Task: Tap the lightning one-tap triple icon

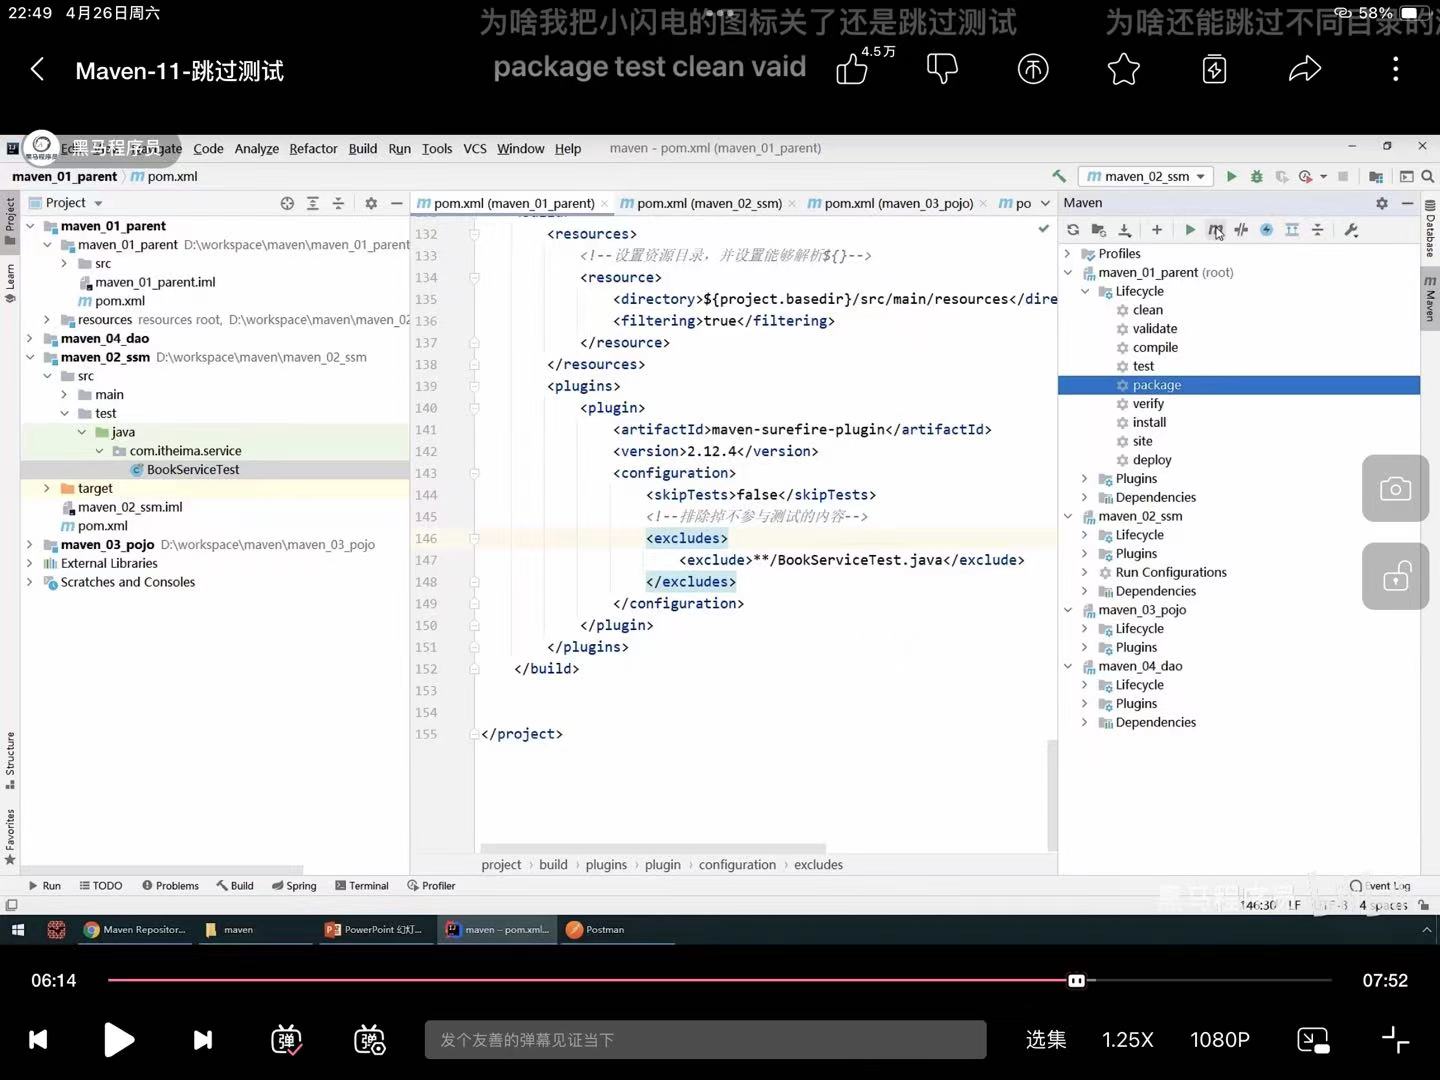Action: tap(1214, 69)
